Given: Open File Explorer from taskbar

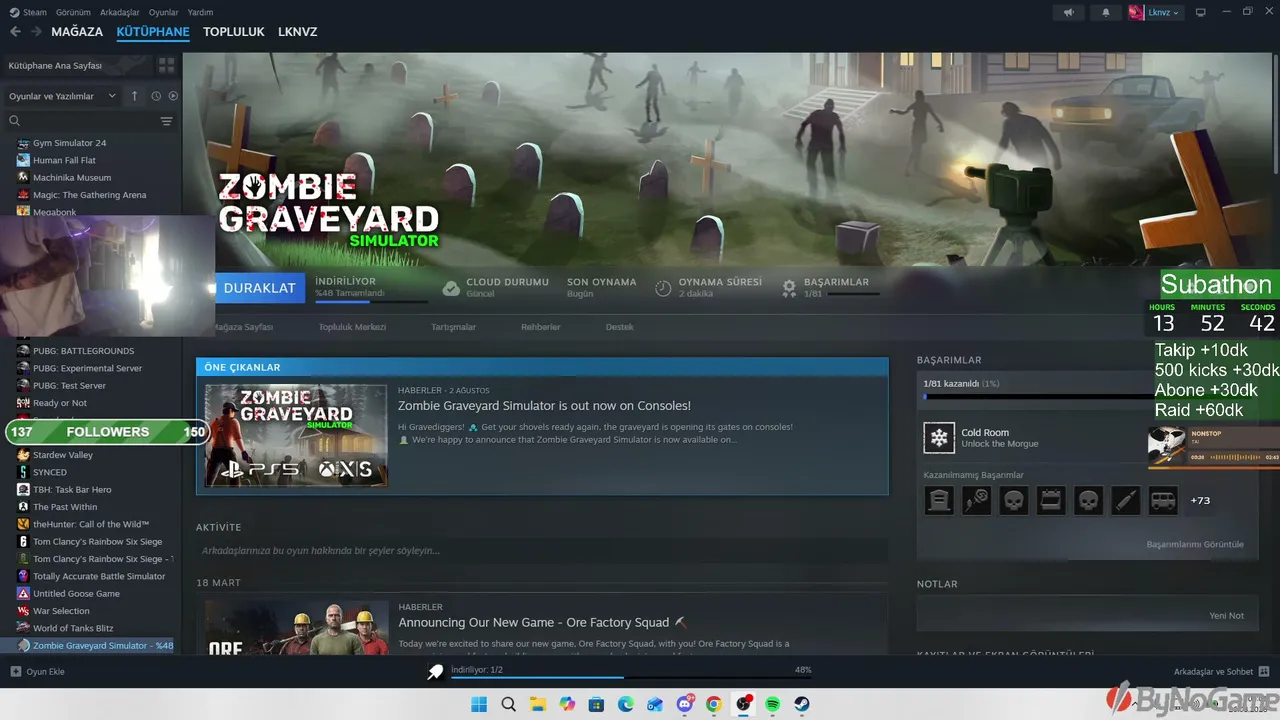Looking at the screenshot, I should coord(537,704).
